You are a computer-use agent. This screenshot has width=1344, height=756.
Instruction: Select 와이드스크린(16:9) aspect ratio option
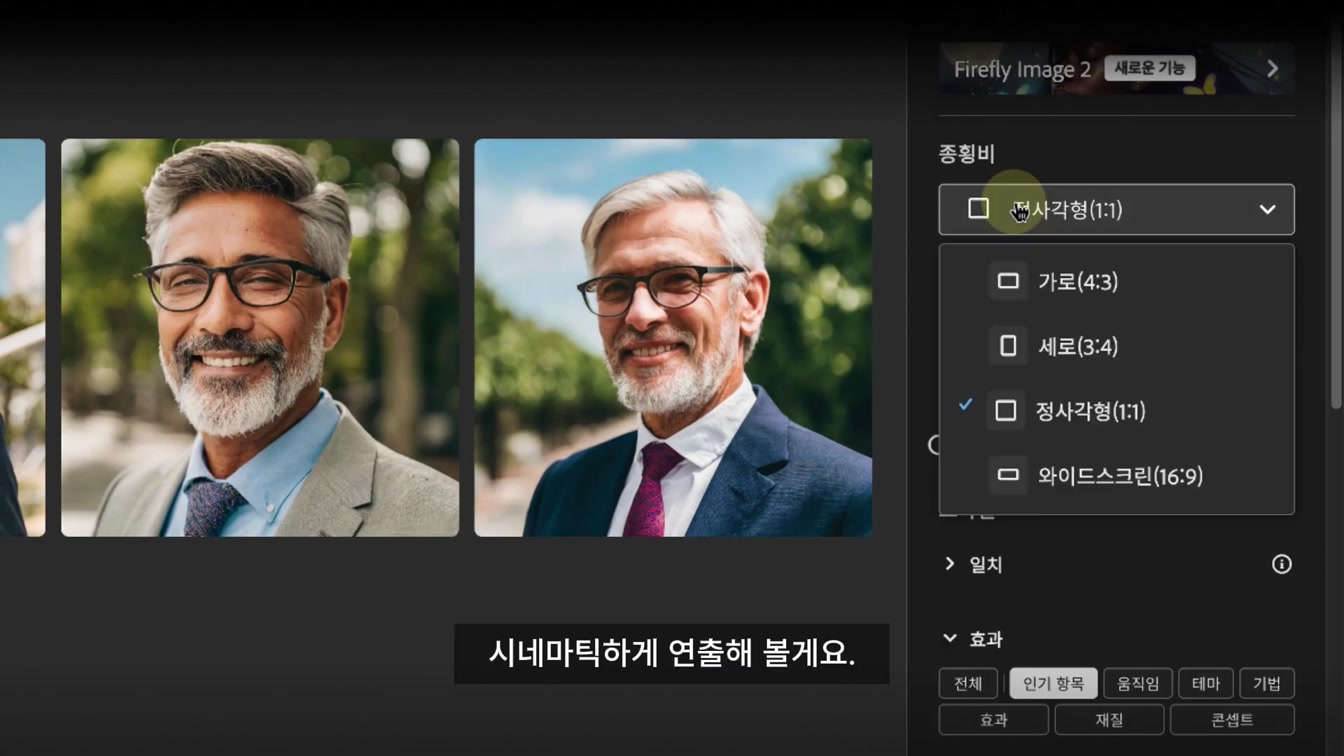click(x=1116, y=476)
